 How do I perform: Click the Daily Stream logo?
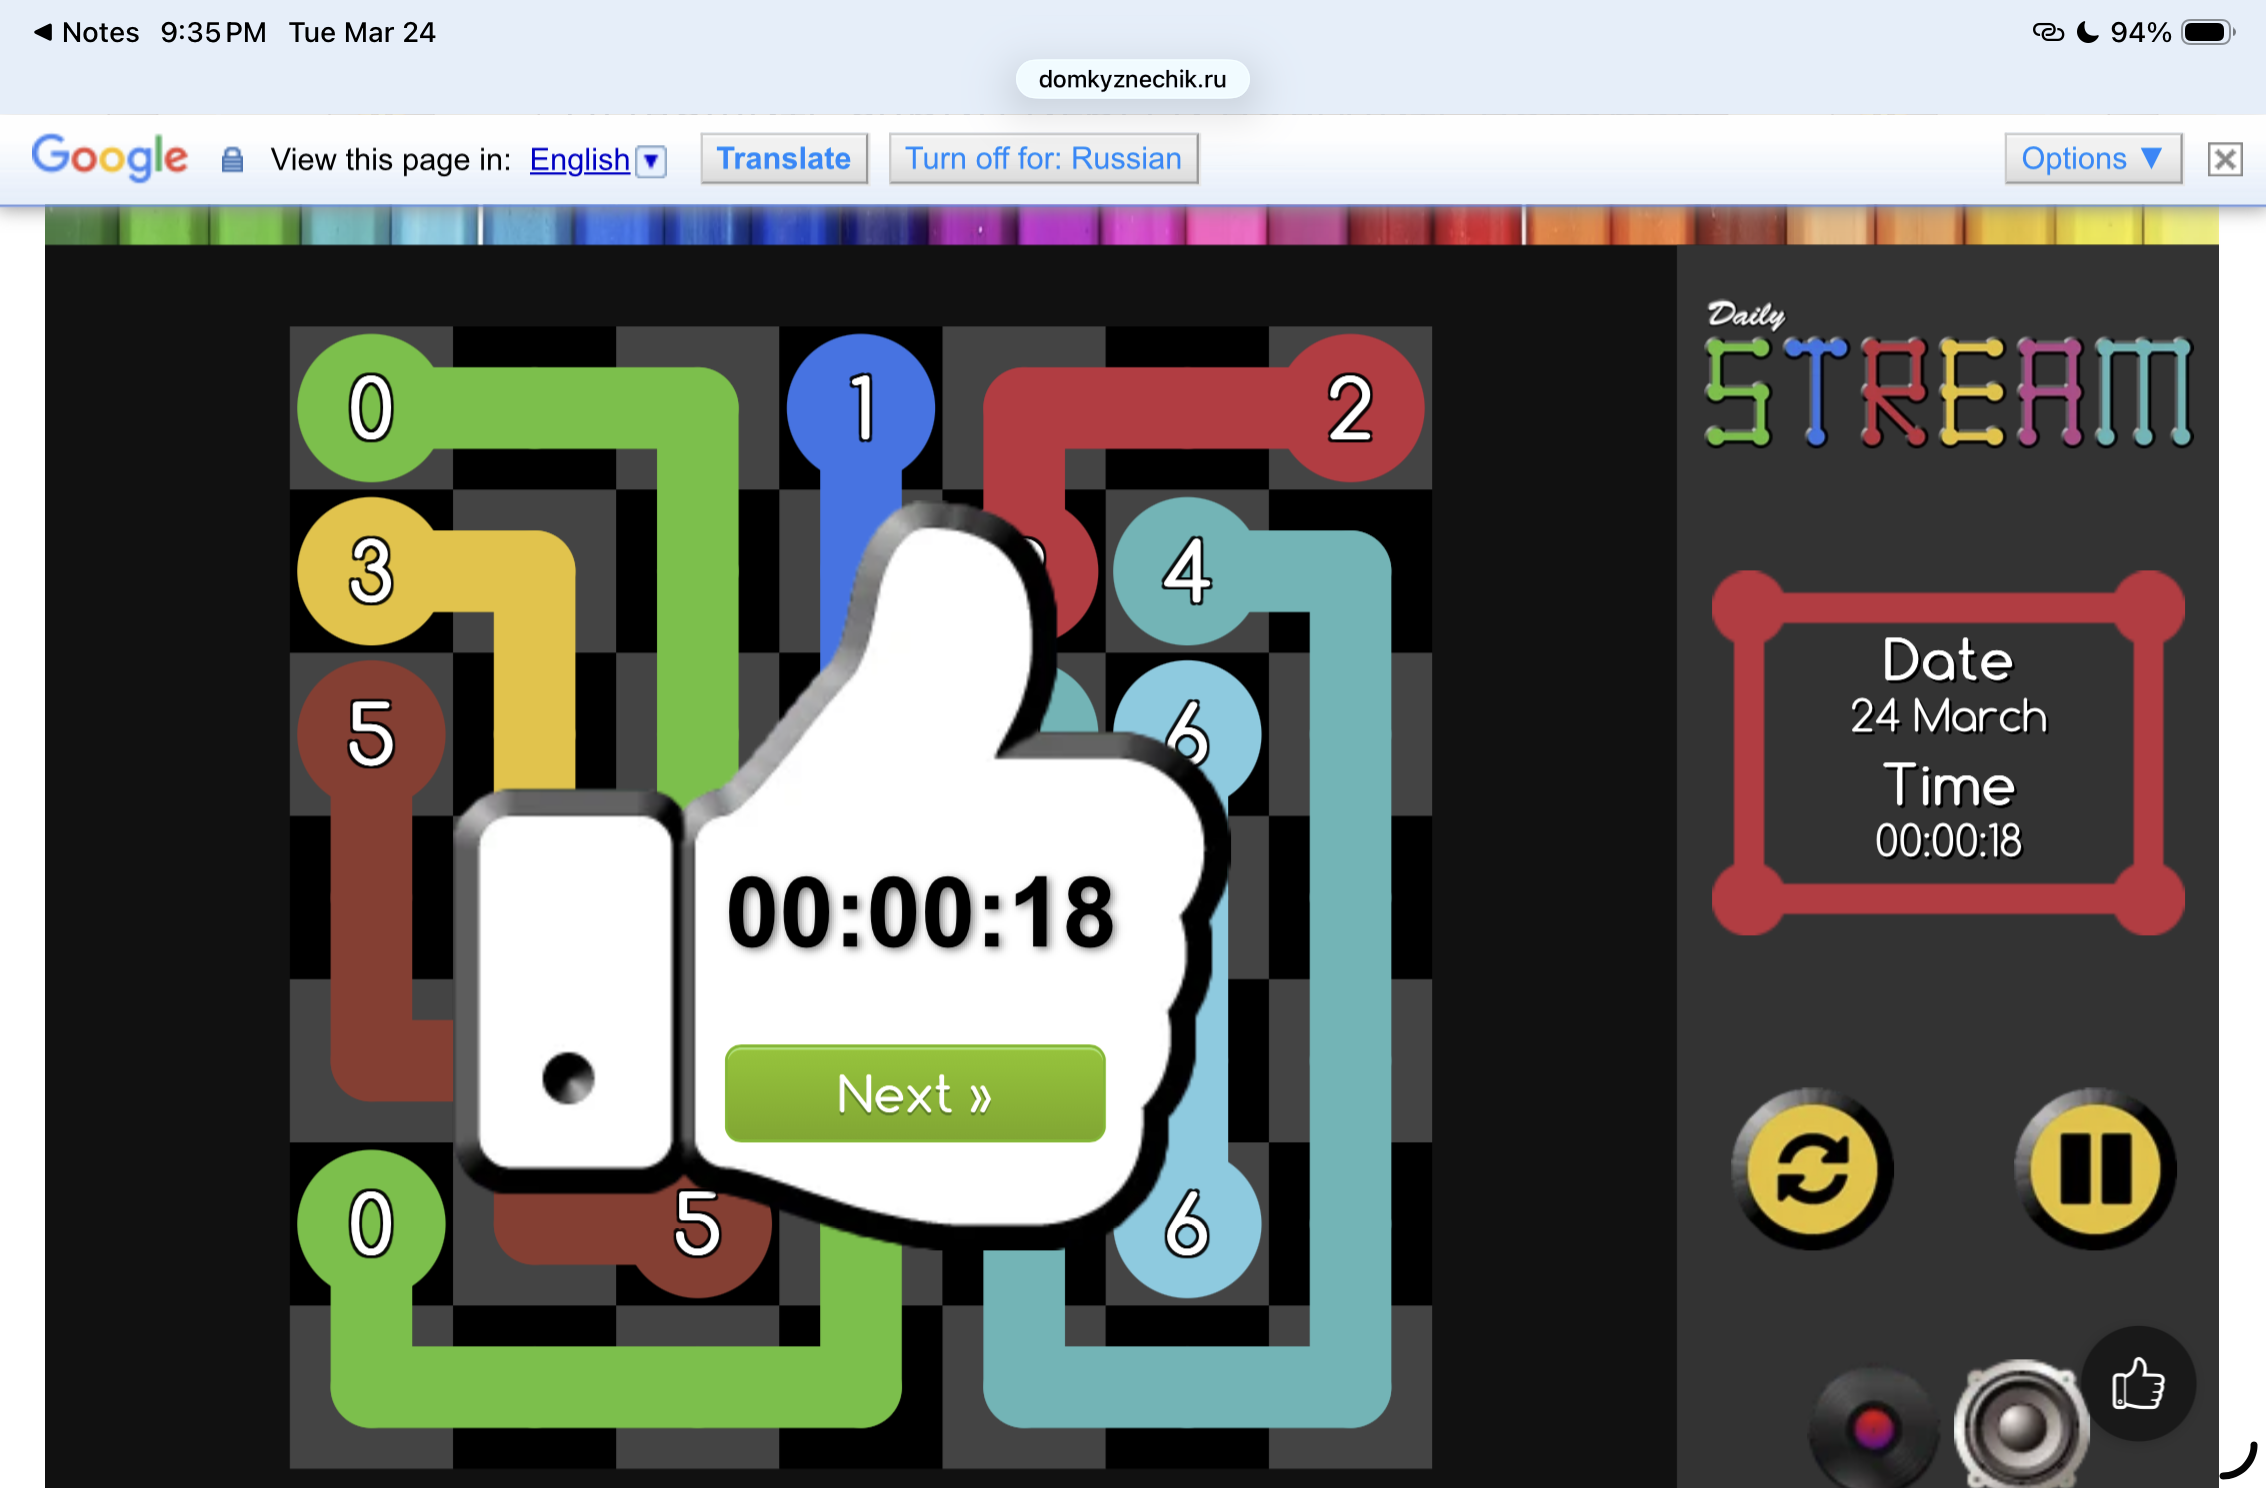(x=1947, y=377)
